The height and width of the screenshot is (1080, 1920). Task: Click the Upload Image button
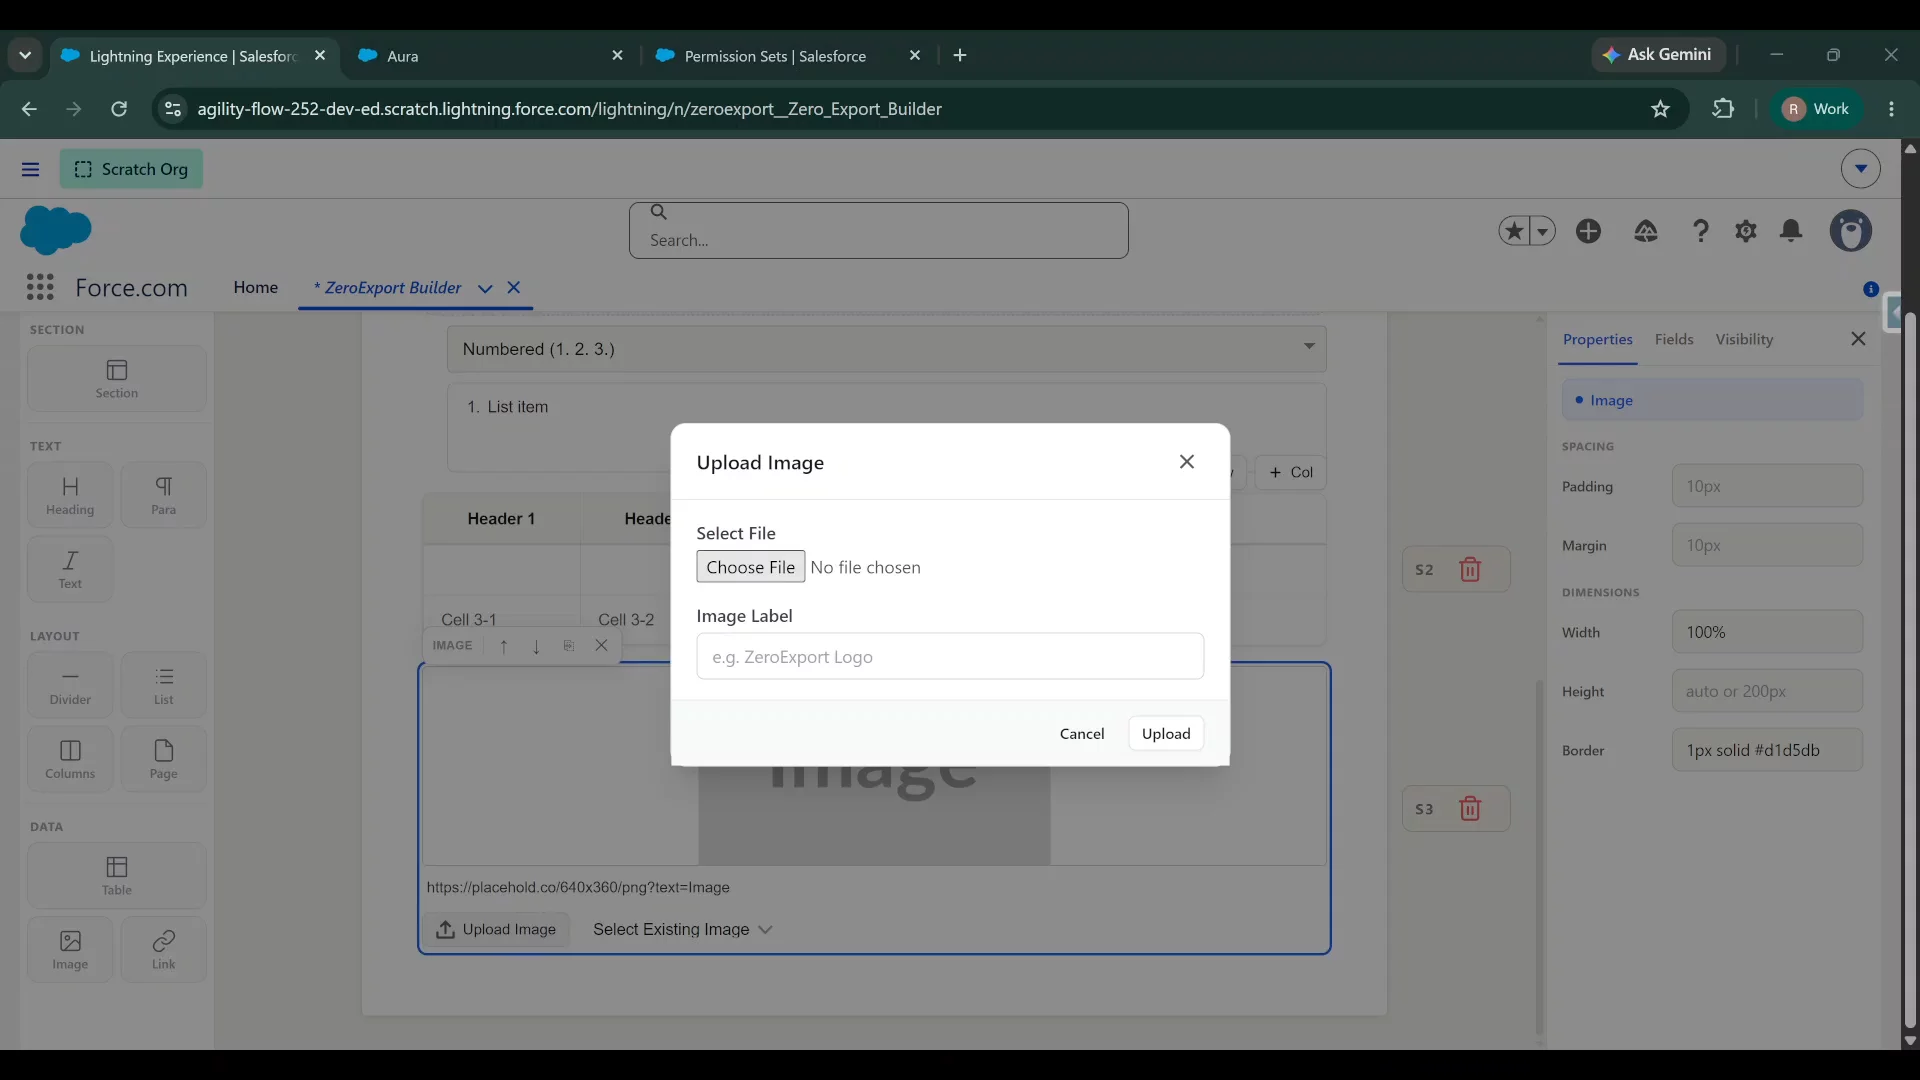tap(496, 930)
